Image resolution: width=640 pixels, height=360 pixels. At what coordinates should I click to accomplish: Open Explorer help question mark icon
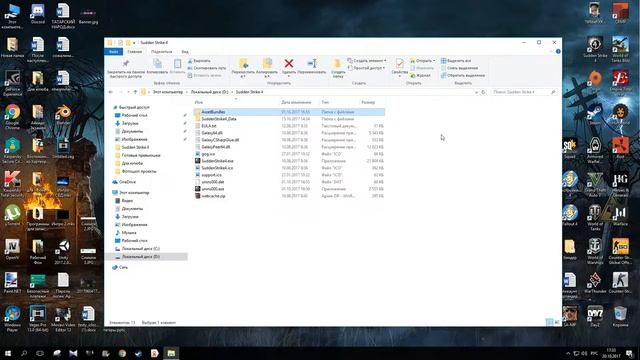[558, 51]
